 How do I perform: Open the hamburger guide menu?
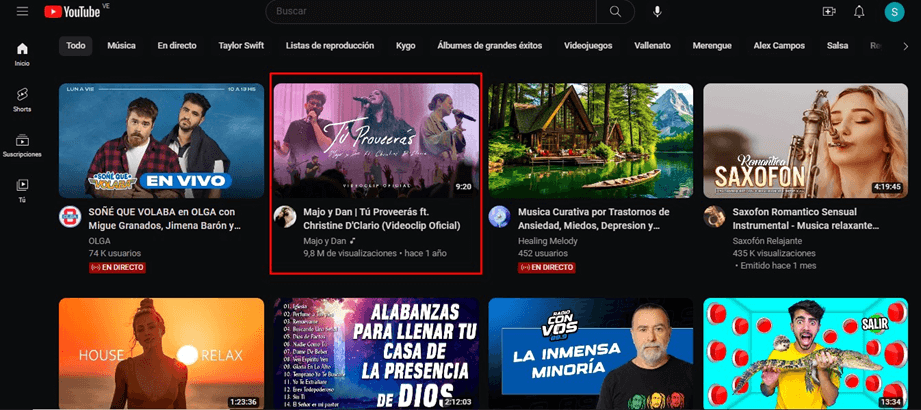click(x=22, y=12)
